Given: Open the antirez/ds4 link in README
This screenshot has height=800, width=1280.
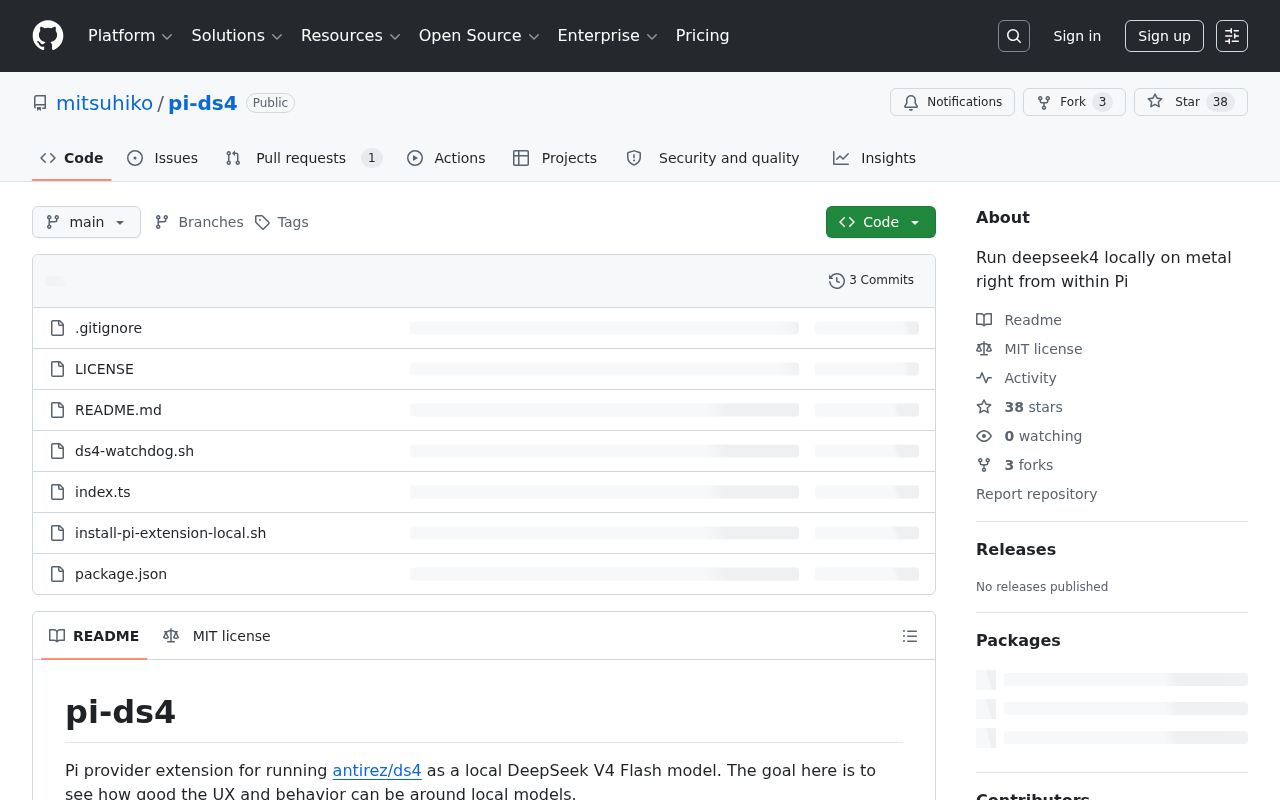Looking at the screenshot, I should (377, 770).
